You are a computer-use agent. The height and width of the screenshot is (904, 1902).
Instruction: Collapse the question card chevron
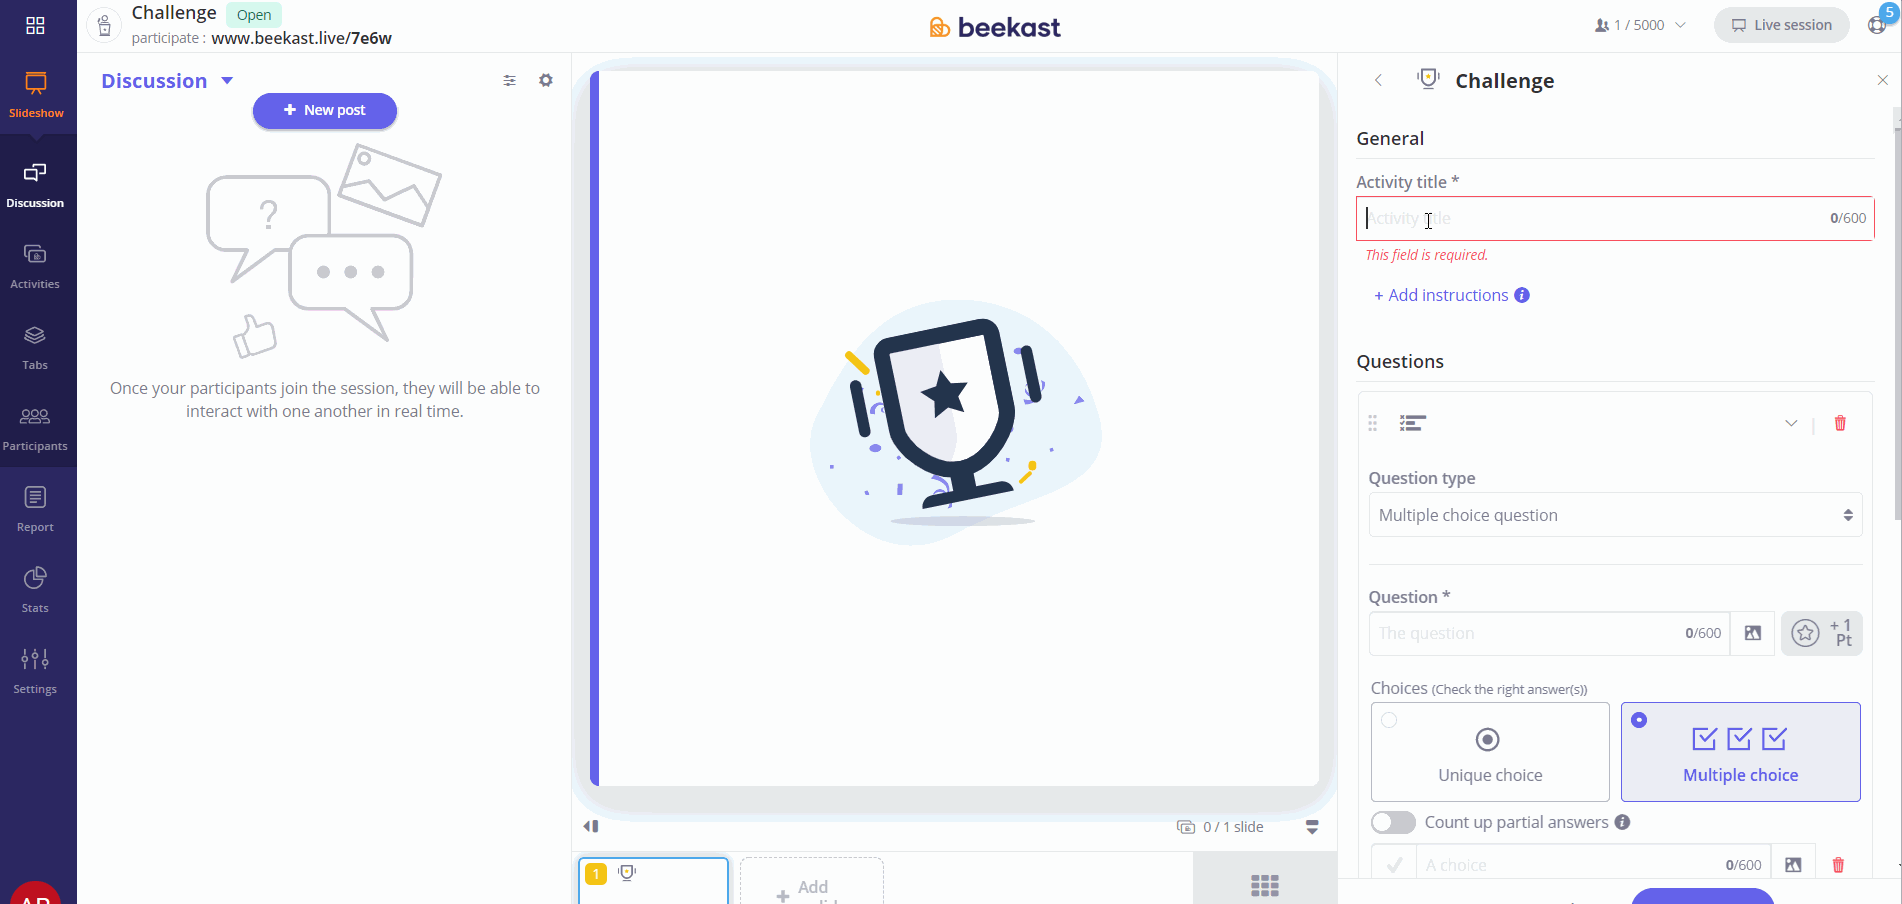[1791, 423]
